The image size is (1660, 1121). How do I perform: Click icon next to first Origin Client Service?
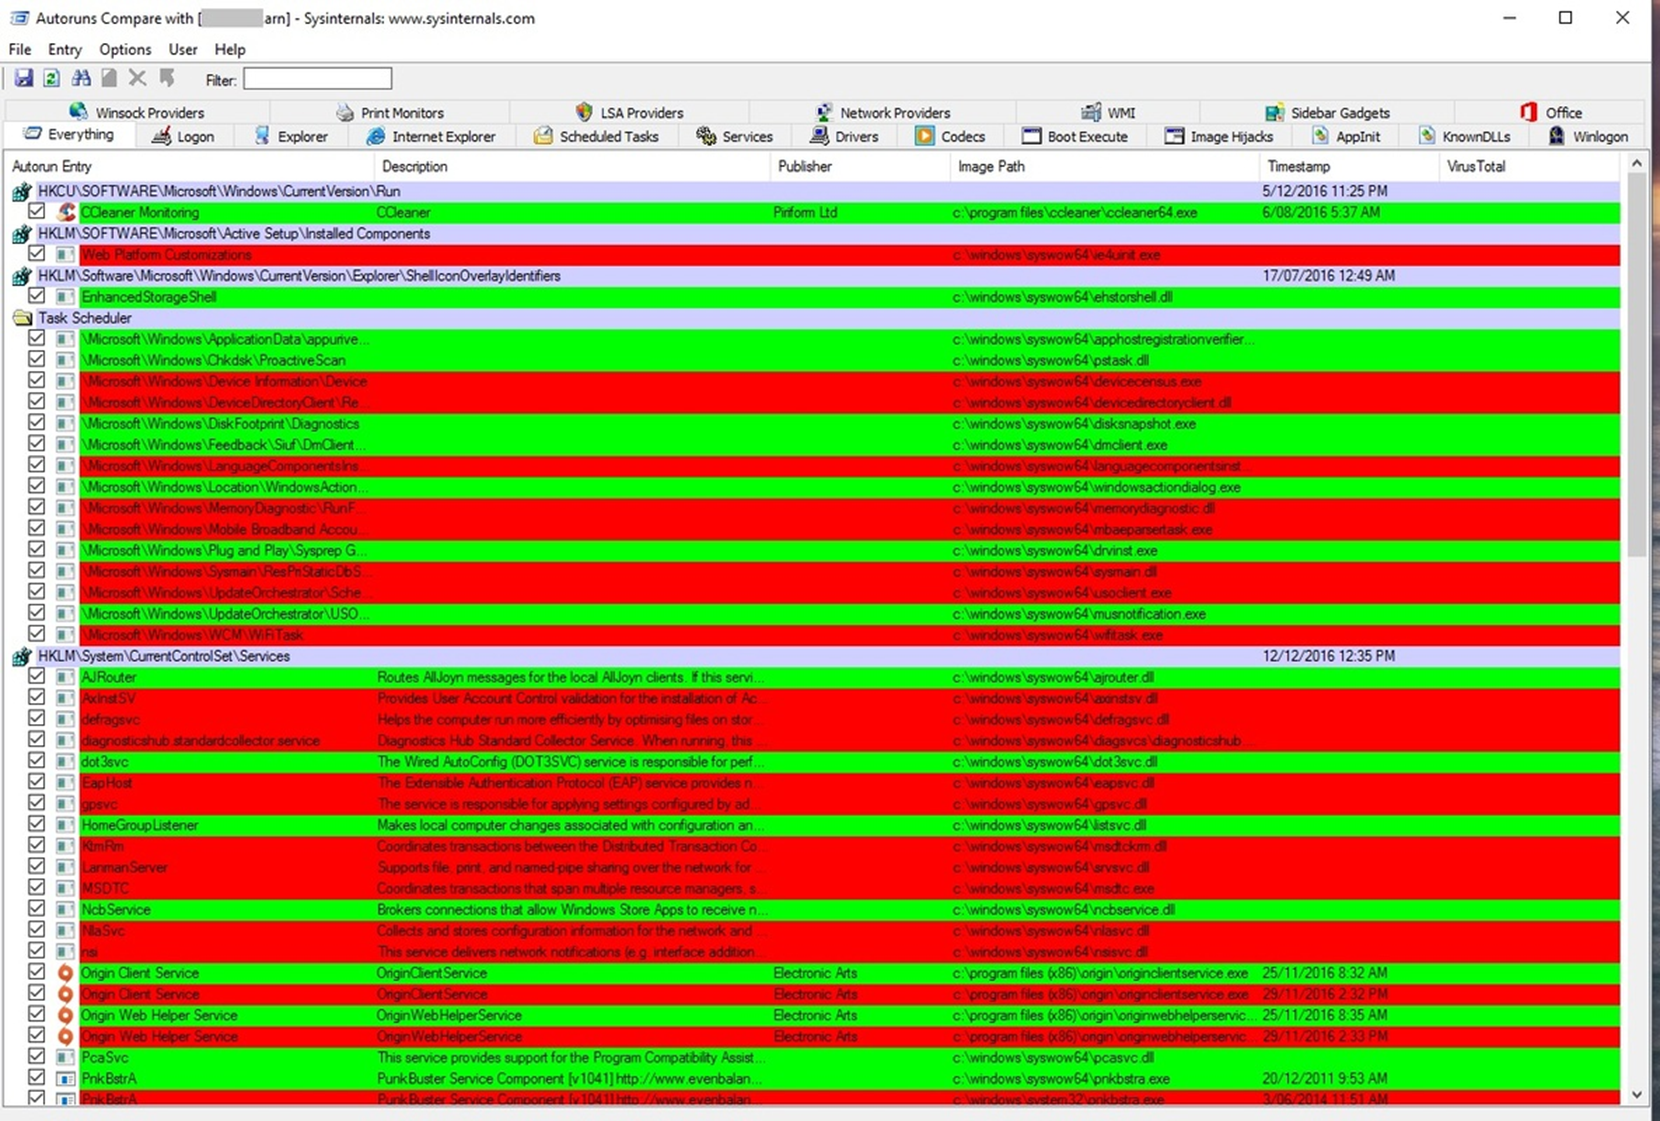click(x=66, y=973)
